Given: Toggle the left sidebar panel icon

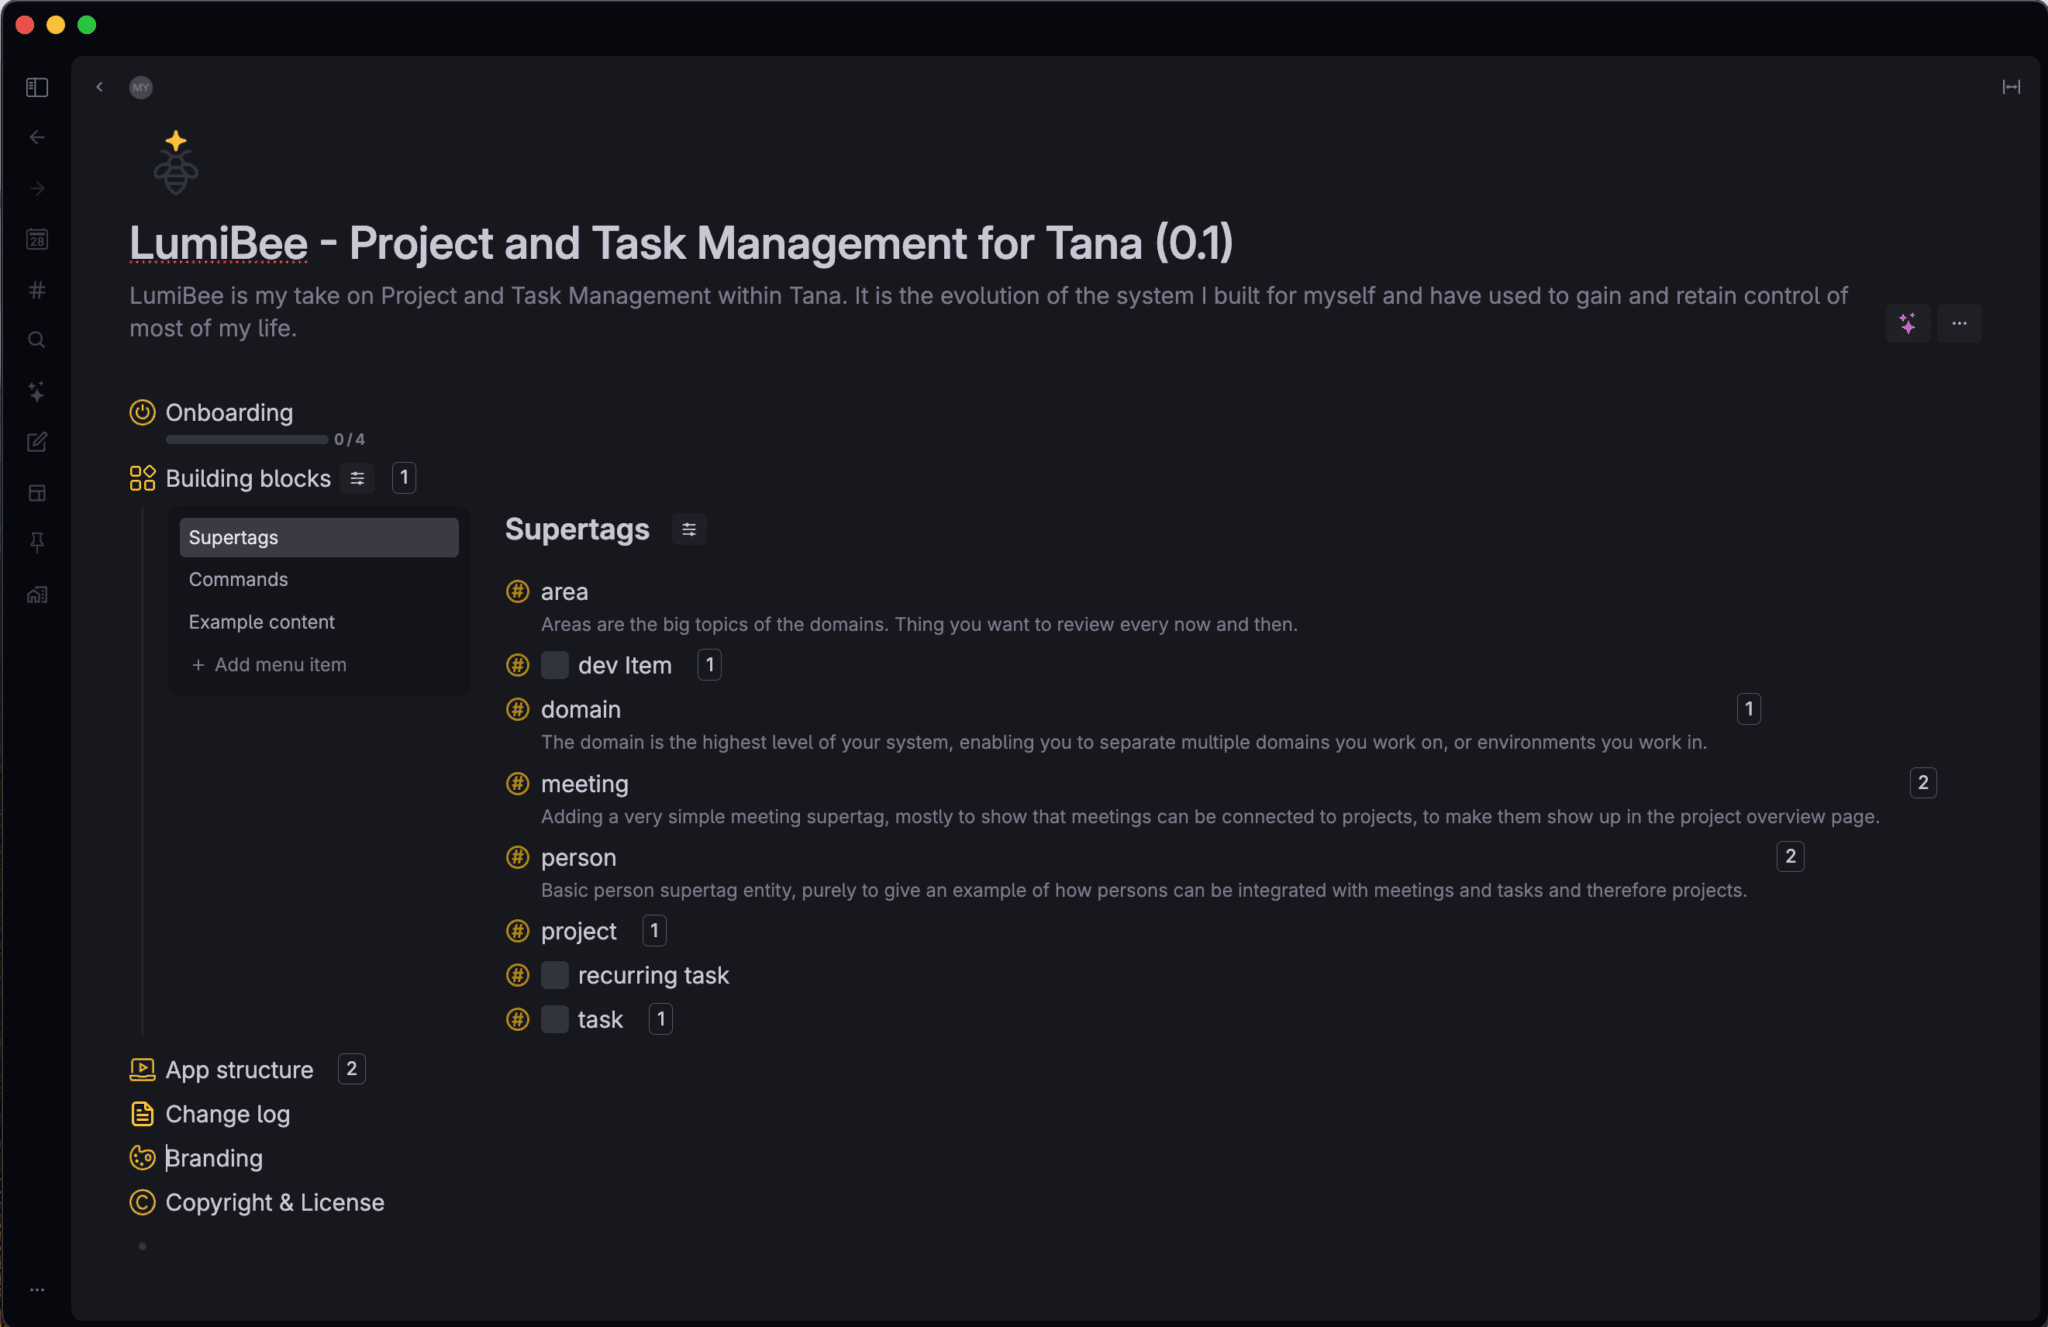Looking at the screenshot, I should coord(37,88).
